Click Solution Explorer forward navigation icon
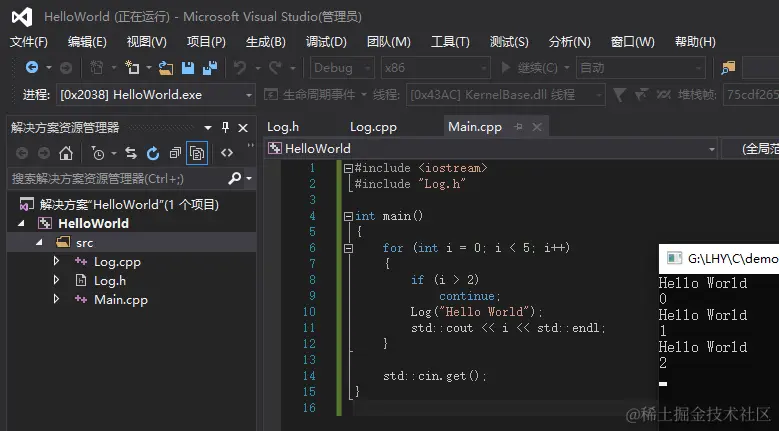Viewport: 779px width, 431px height. [44, 153]
